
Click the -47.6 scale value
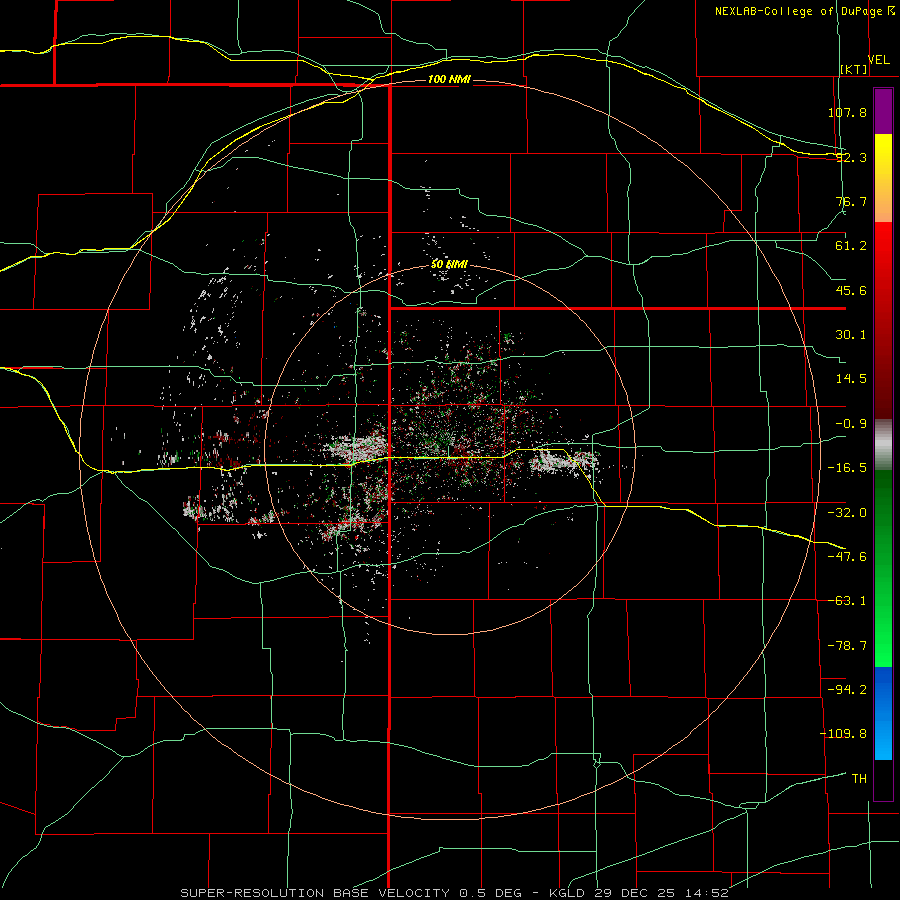(x=847, y=557)
